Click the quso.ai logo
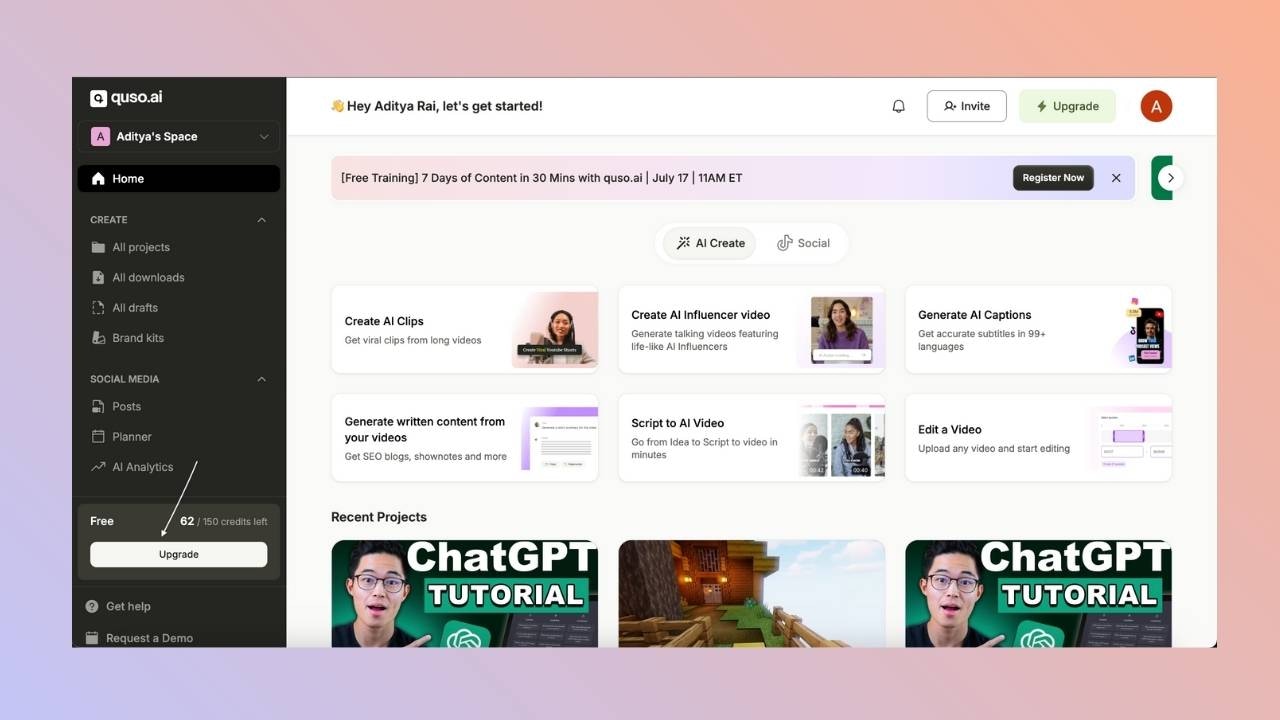1280x720 pixels. pyautogui.click(x=126, y=98)
